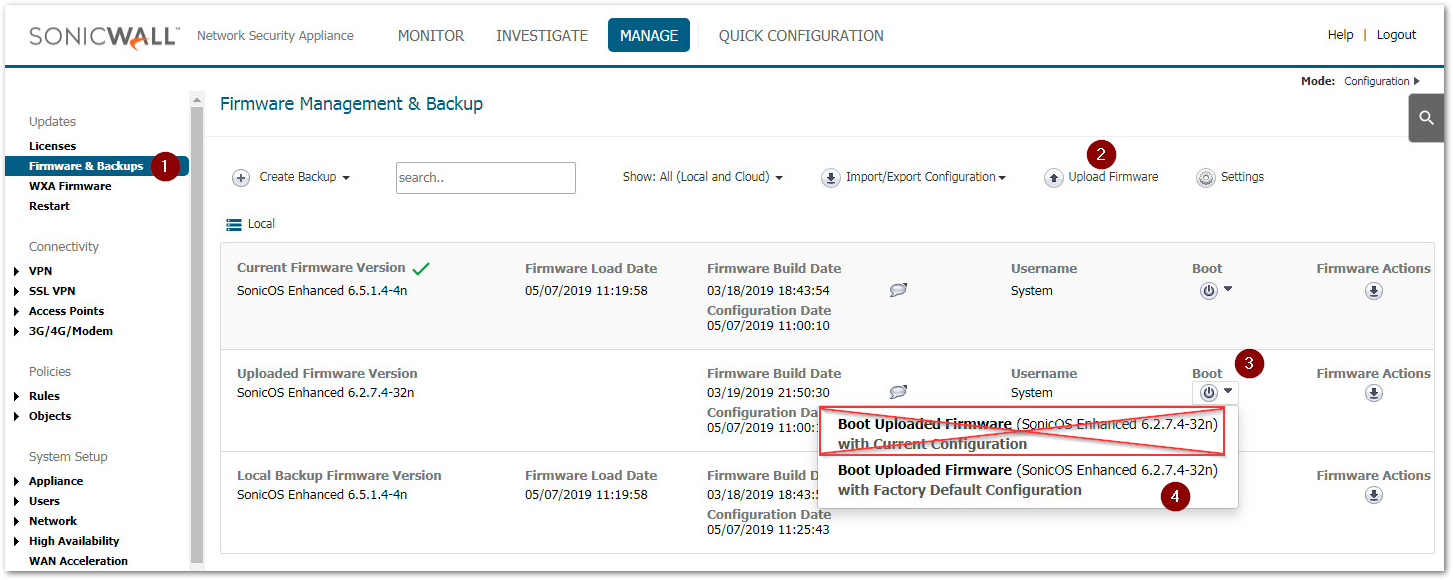The width and height of the screenshot is (1453, 580).
Task: Expand the Users tree item
Action: [17, 501]
